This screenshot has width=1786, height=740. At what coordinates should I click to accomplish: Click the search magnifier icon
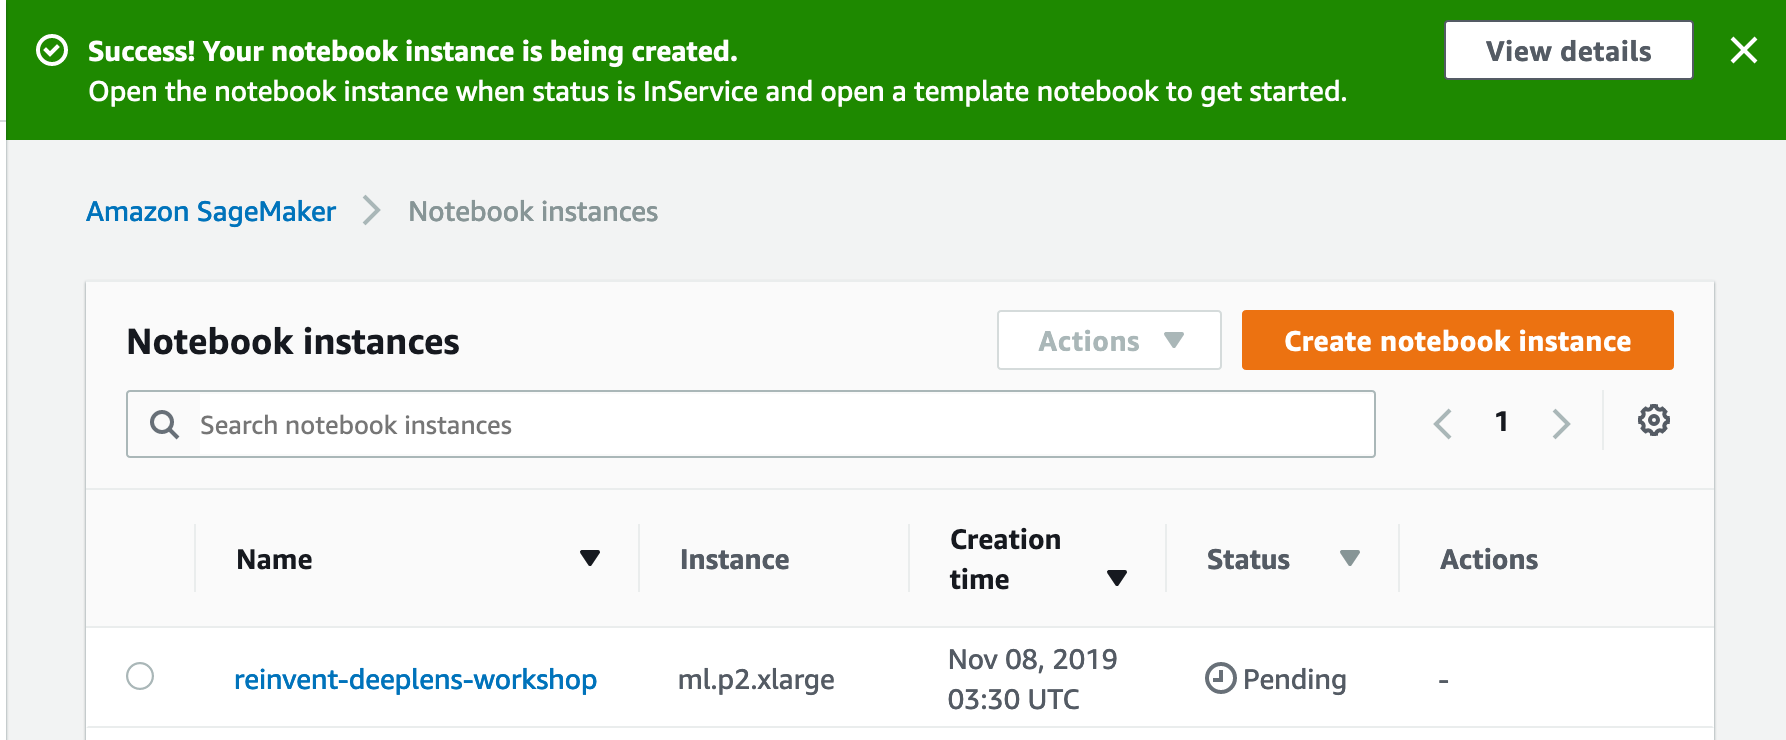pos(164,425)
